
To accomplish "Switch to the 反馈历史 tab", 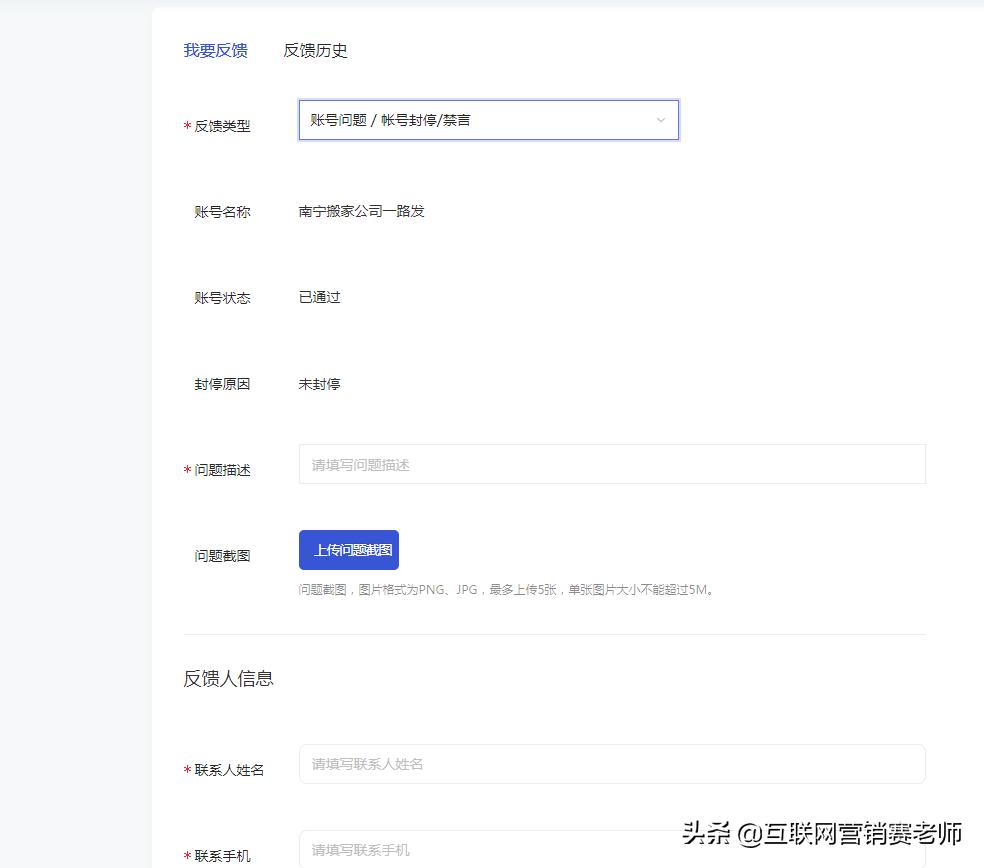I will click(x=315, y=51).
